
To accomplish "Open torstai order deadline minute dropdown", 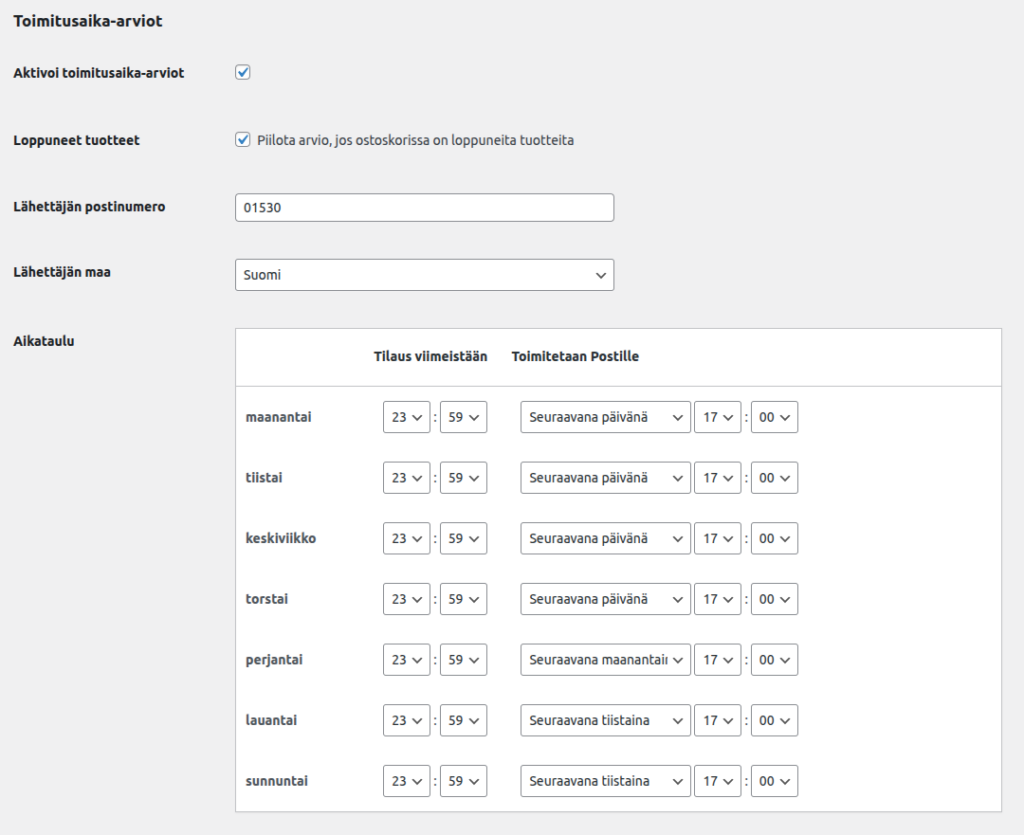I will (463, 600).
